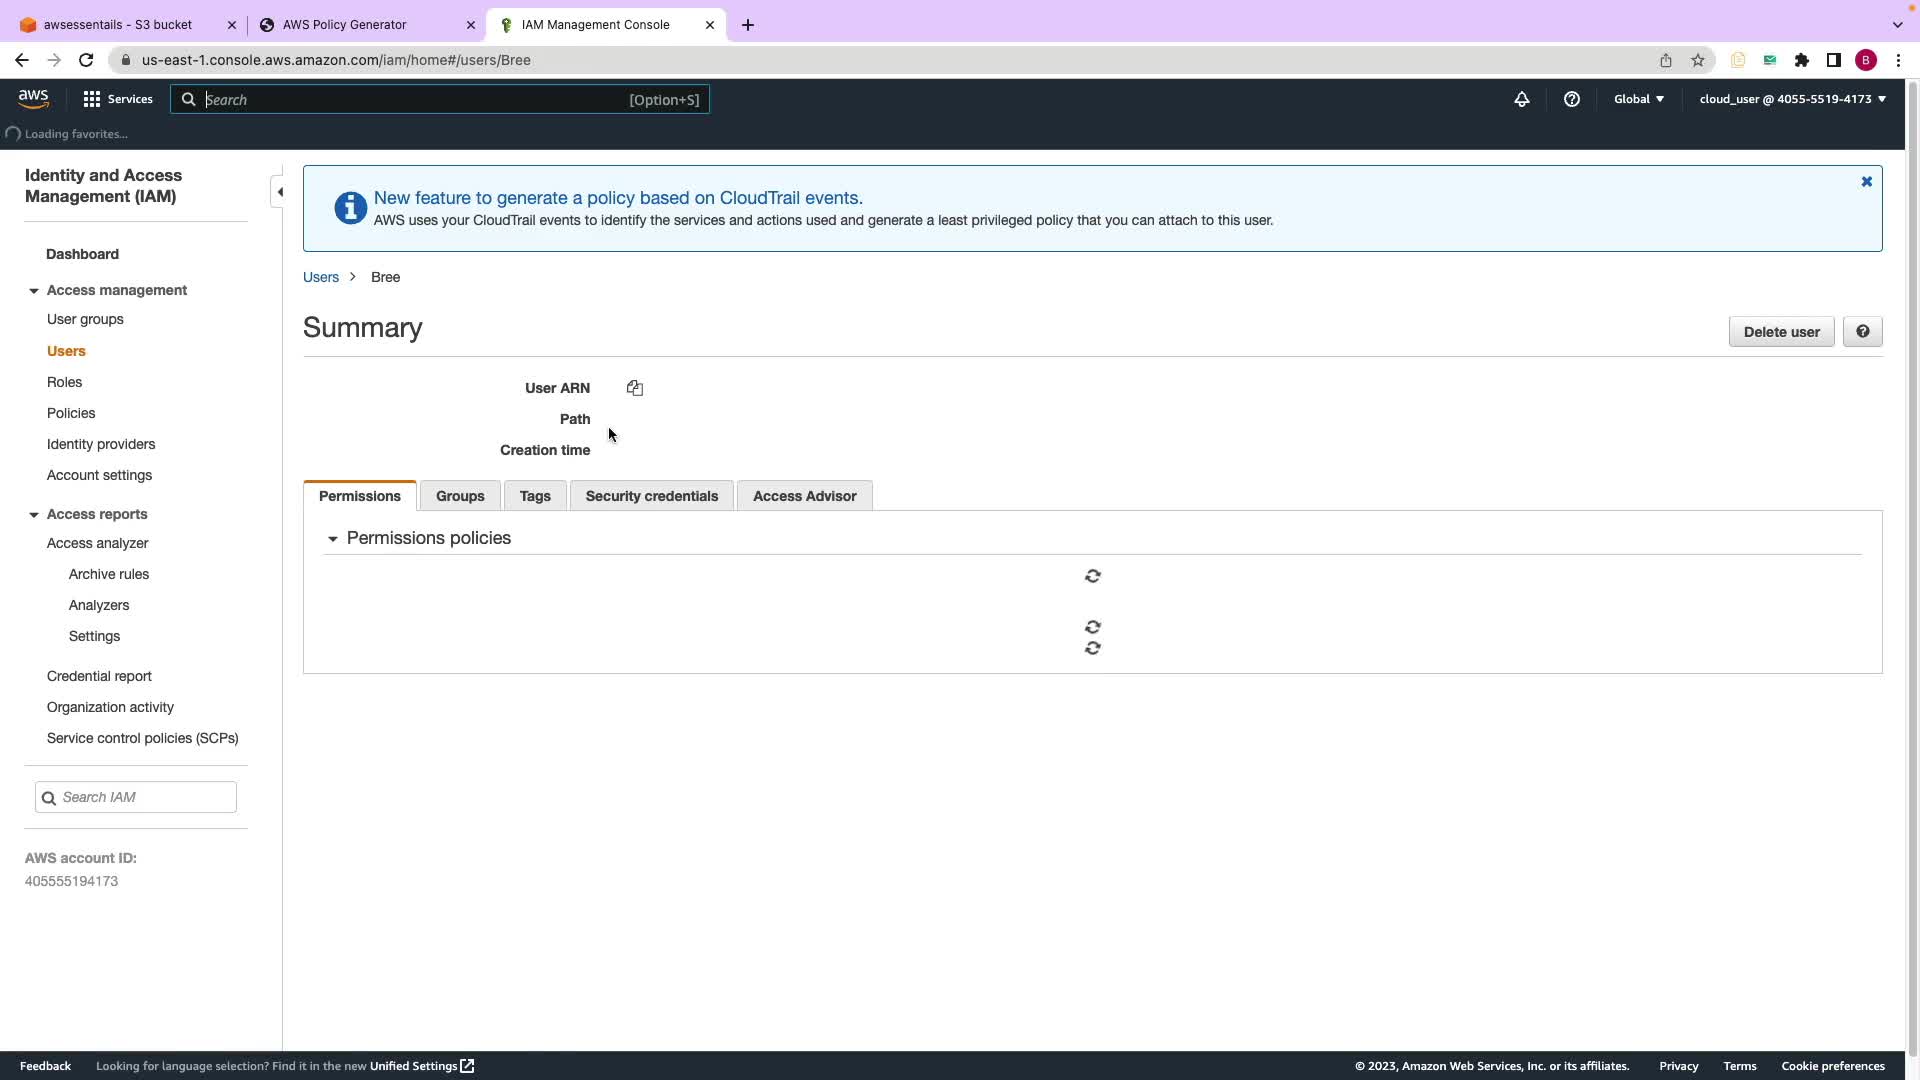
Task: Switch to Security credentials tab
Action: tap(651, 496)
